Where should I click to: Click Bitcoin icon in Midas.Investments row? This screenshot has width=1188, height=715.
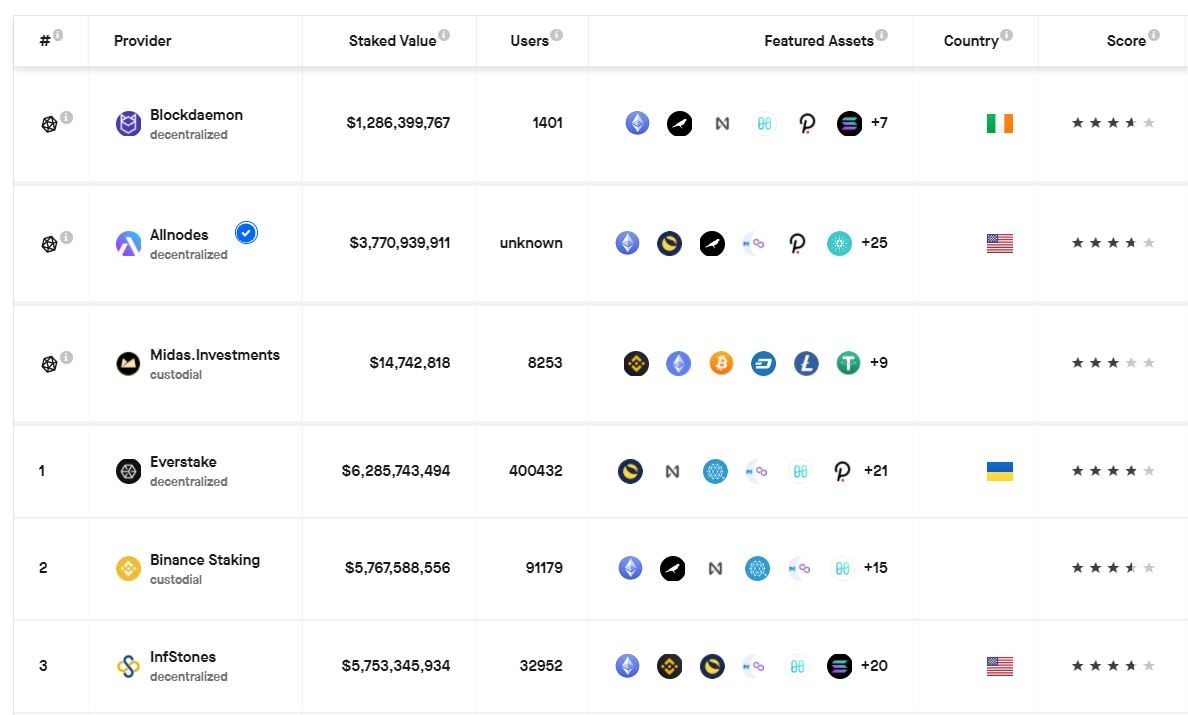coord(721,364)
